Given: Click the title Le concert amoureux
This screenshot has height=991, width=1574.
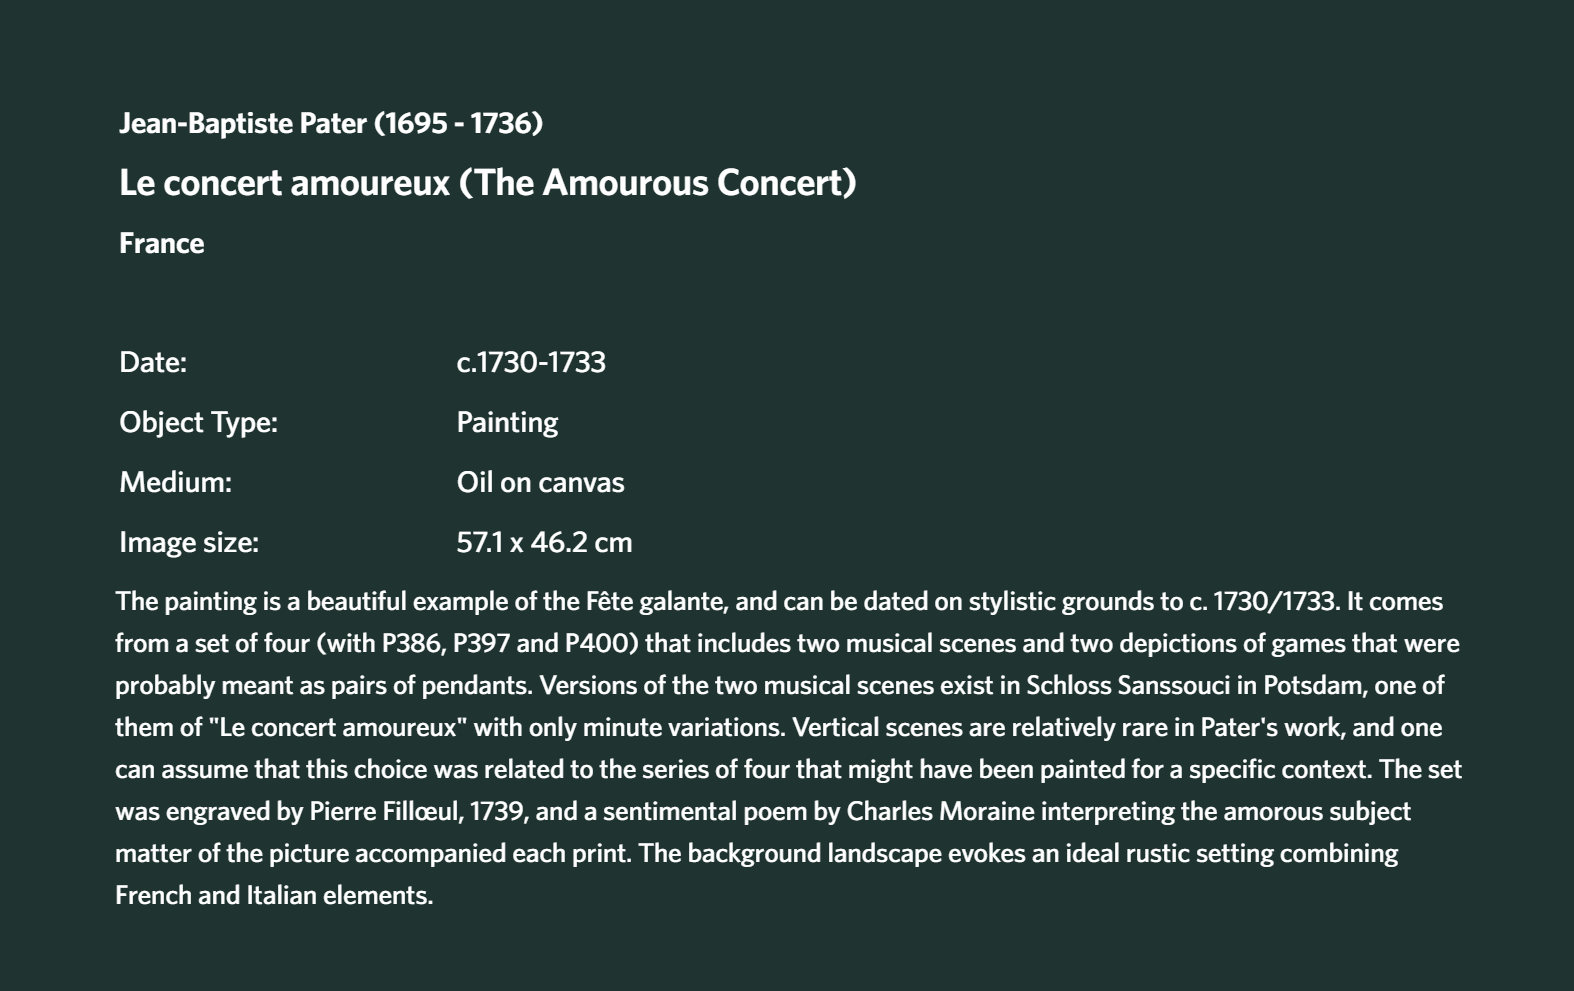Looking at the screenshot, I should [x=285, y=183].
